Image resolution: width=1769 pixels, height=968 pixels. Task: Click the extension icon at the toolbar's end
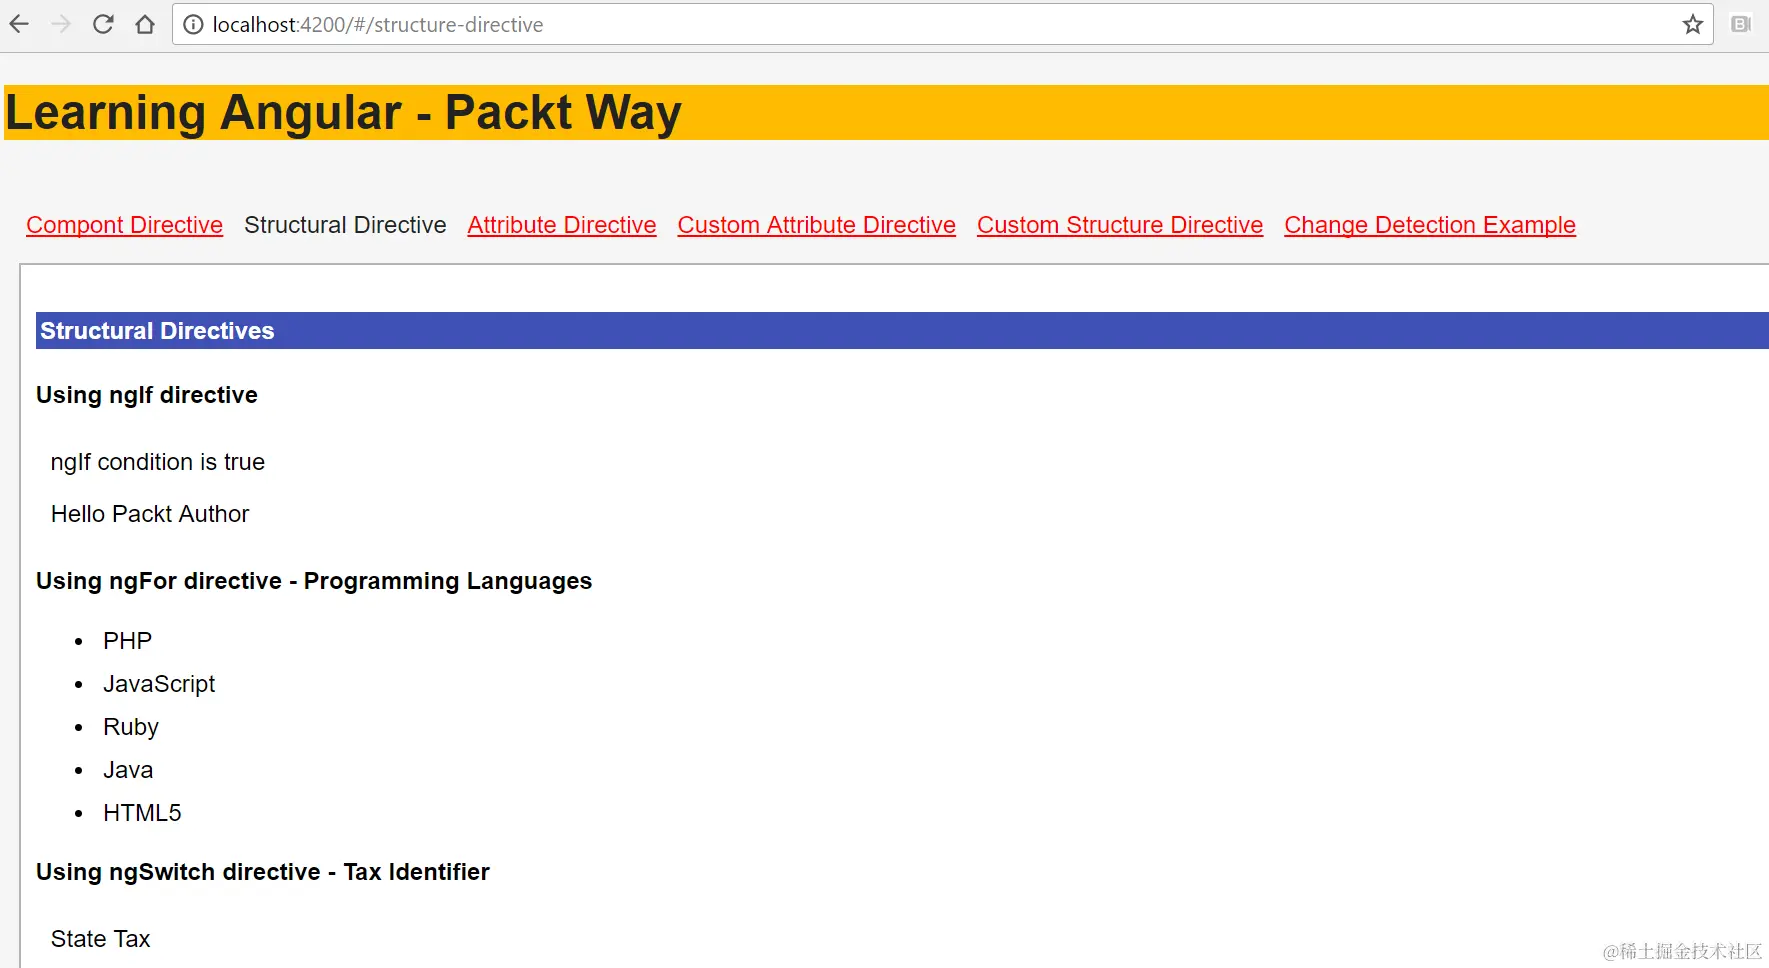[1741, 24]
